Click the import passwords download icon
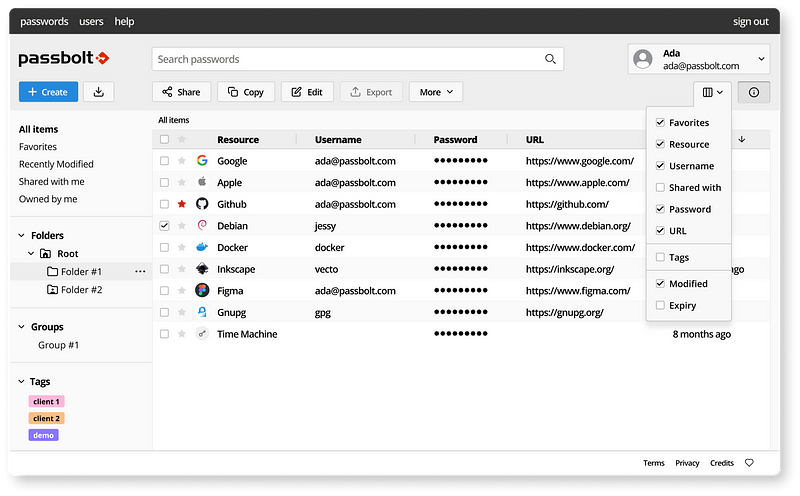The image size is (800, 496). (x=98, y=92)
